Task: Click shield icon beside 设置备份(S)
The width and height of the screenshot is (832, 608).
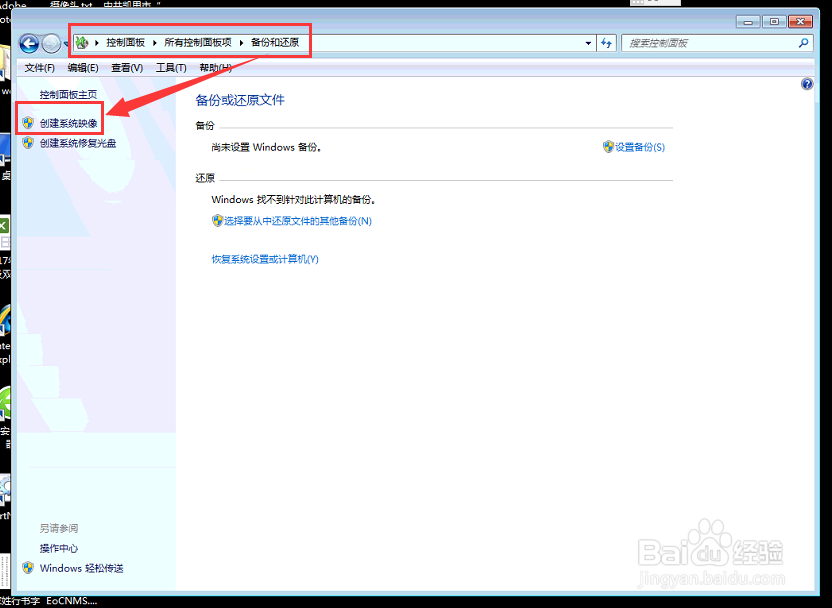Action: point(608,146)
